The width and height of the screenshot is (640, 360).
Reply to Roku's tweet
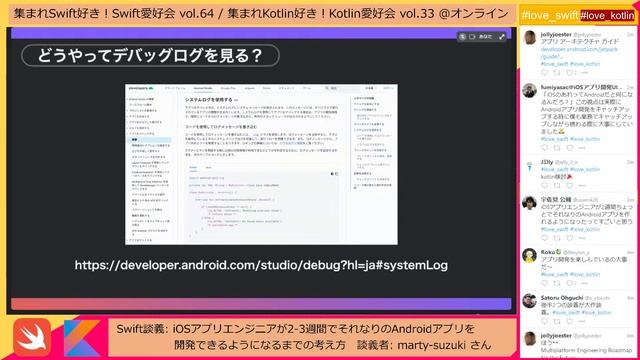[x=544, y=283]
